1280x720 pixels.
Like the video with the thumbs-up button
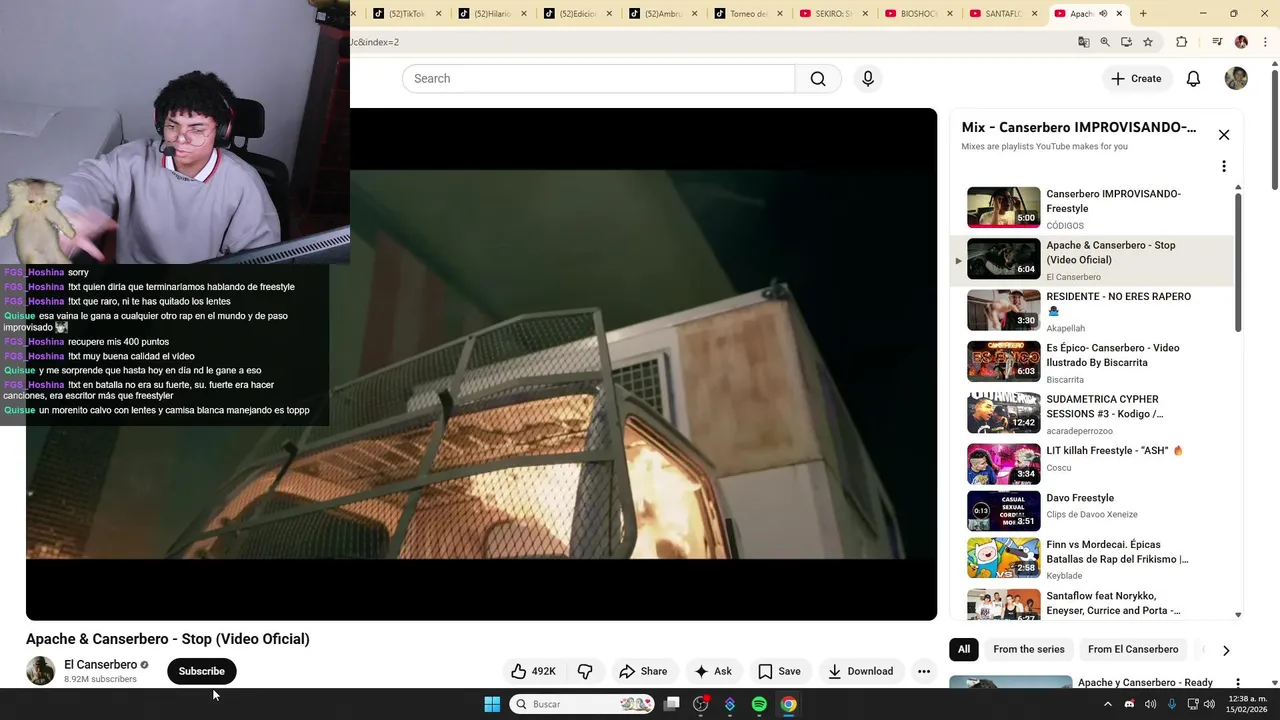tap(534, 671)
